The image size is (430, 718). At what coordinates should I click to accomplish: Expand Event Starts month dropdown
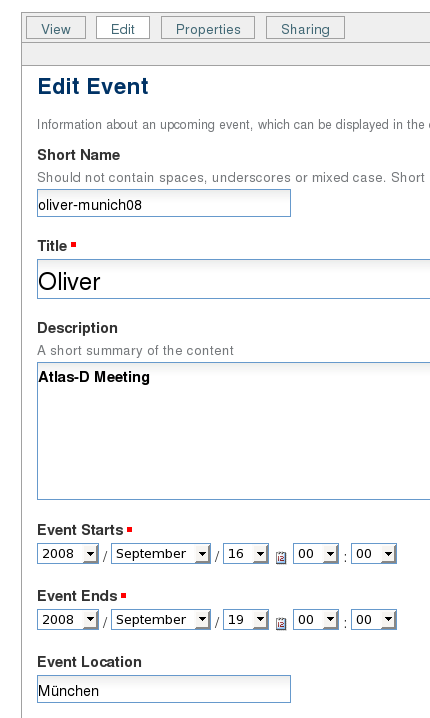[161, 554]
